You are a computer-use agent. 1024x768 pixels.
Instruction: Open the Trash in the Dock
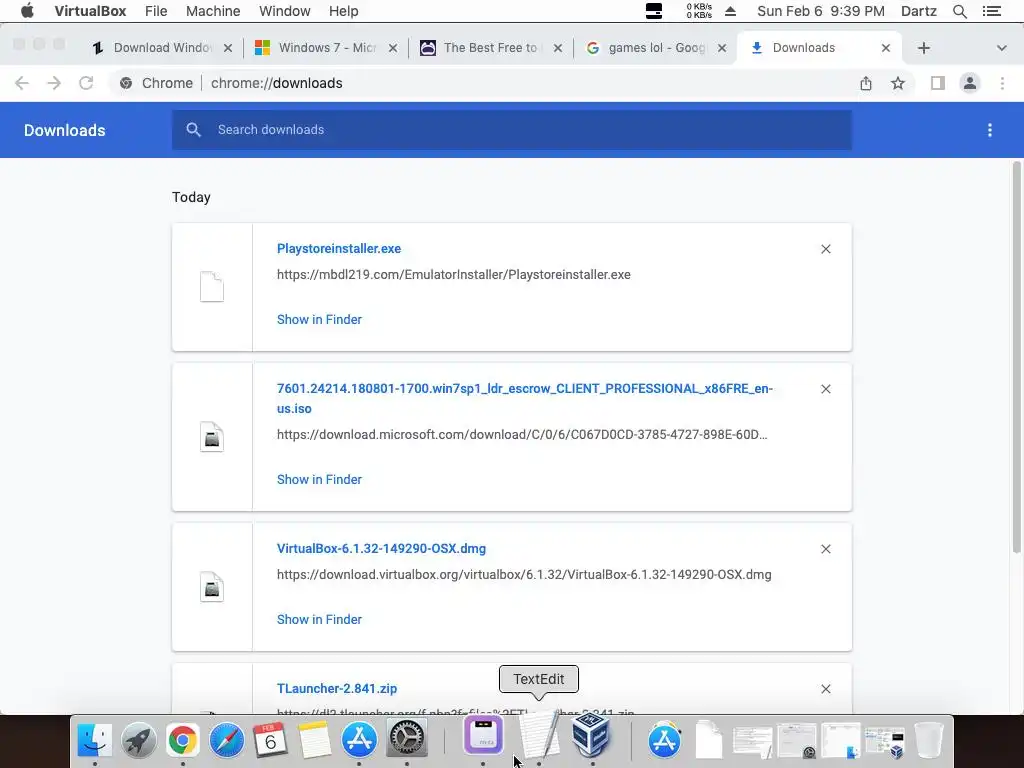(928, 740)
